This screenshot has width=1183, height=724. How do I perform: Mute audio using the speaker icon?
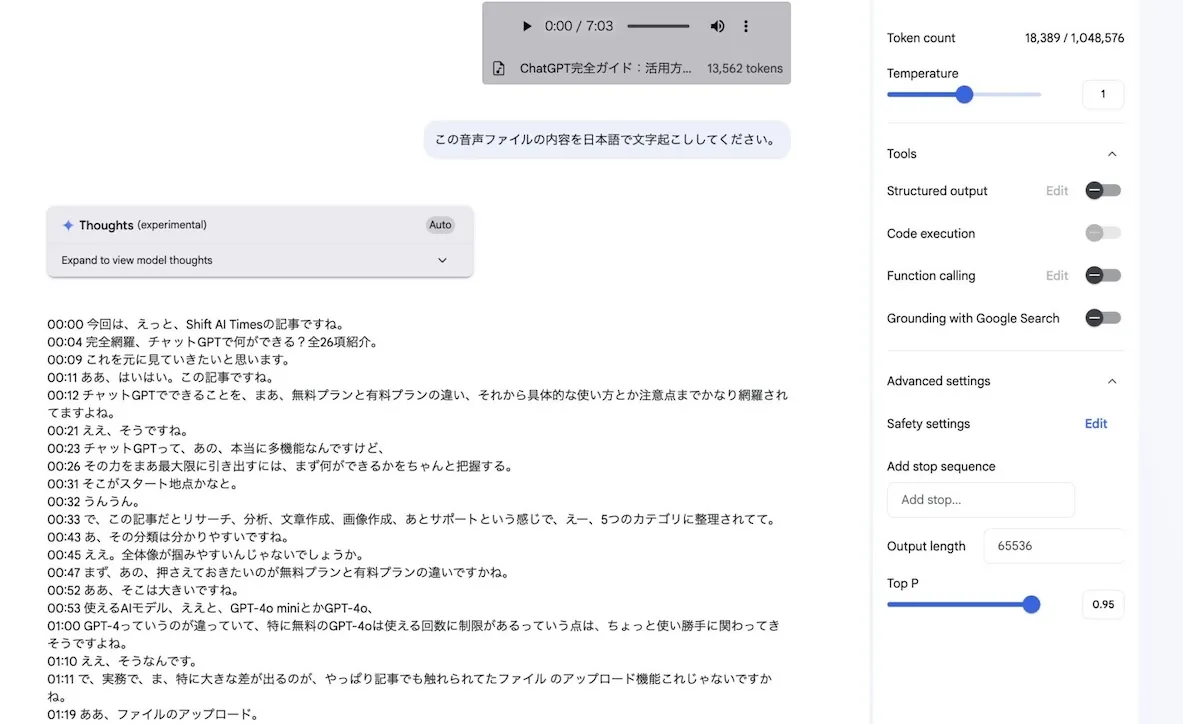[x=717, y=27]
